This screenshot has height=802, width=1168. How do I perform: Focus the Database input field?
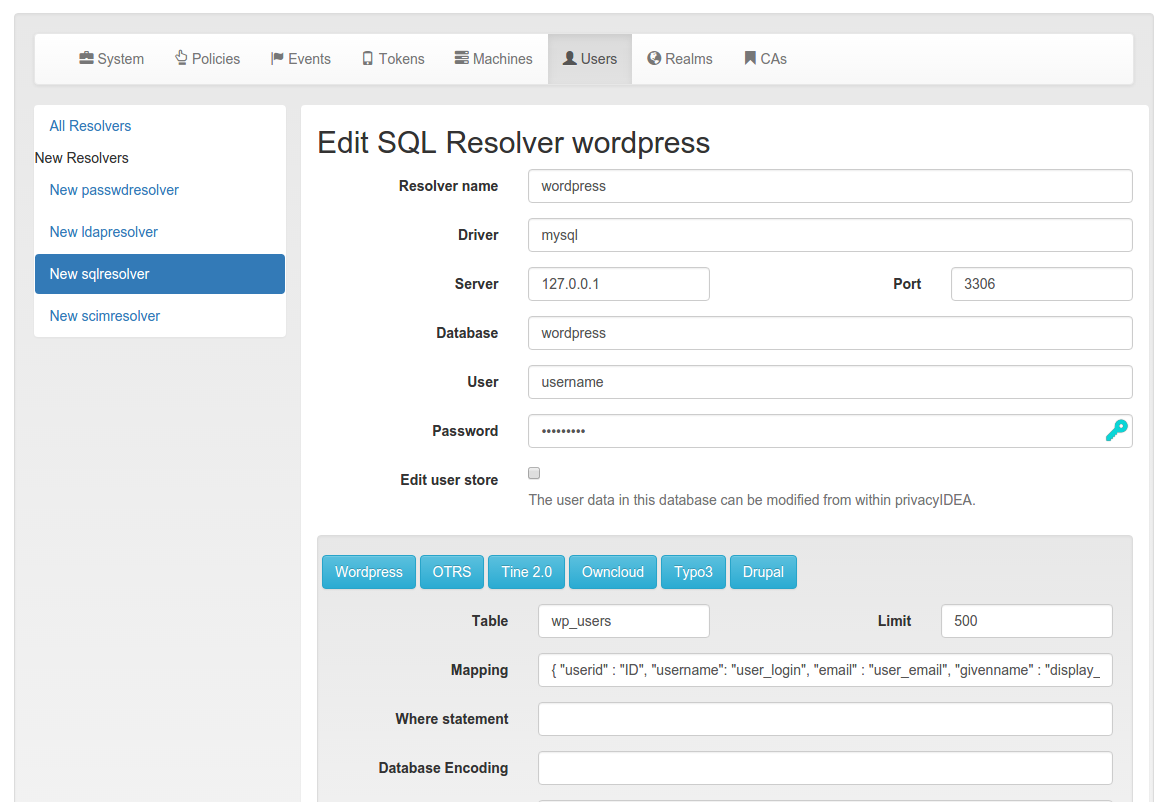pos(830,333)
